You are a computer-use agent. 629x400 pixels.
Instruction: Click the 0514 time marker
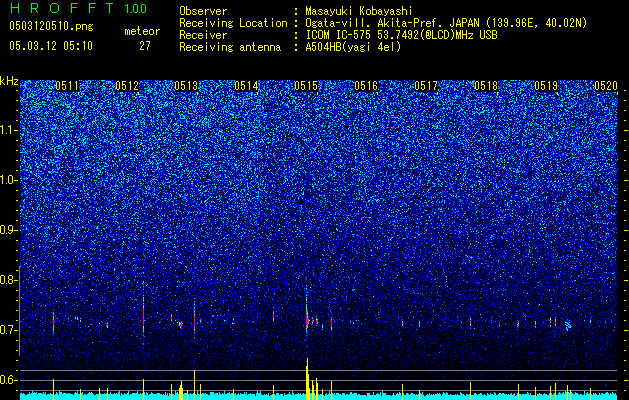(246, 86)
